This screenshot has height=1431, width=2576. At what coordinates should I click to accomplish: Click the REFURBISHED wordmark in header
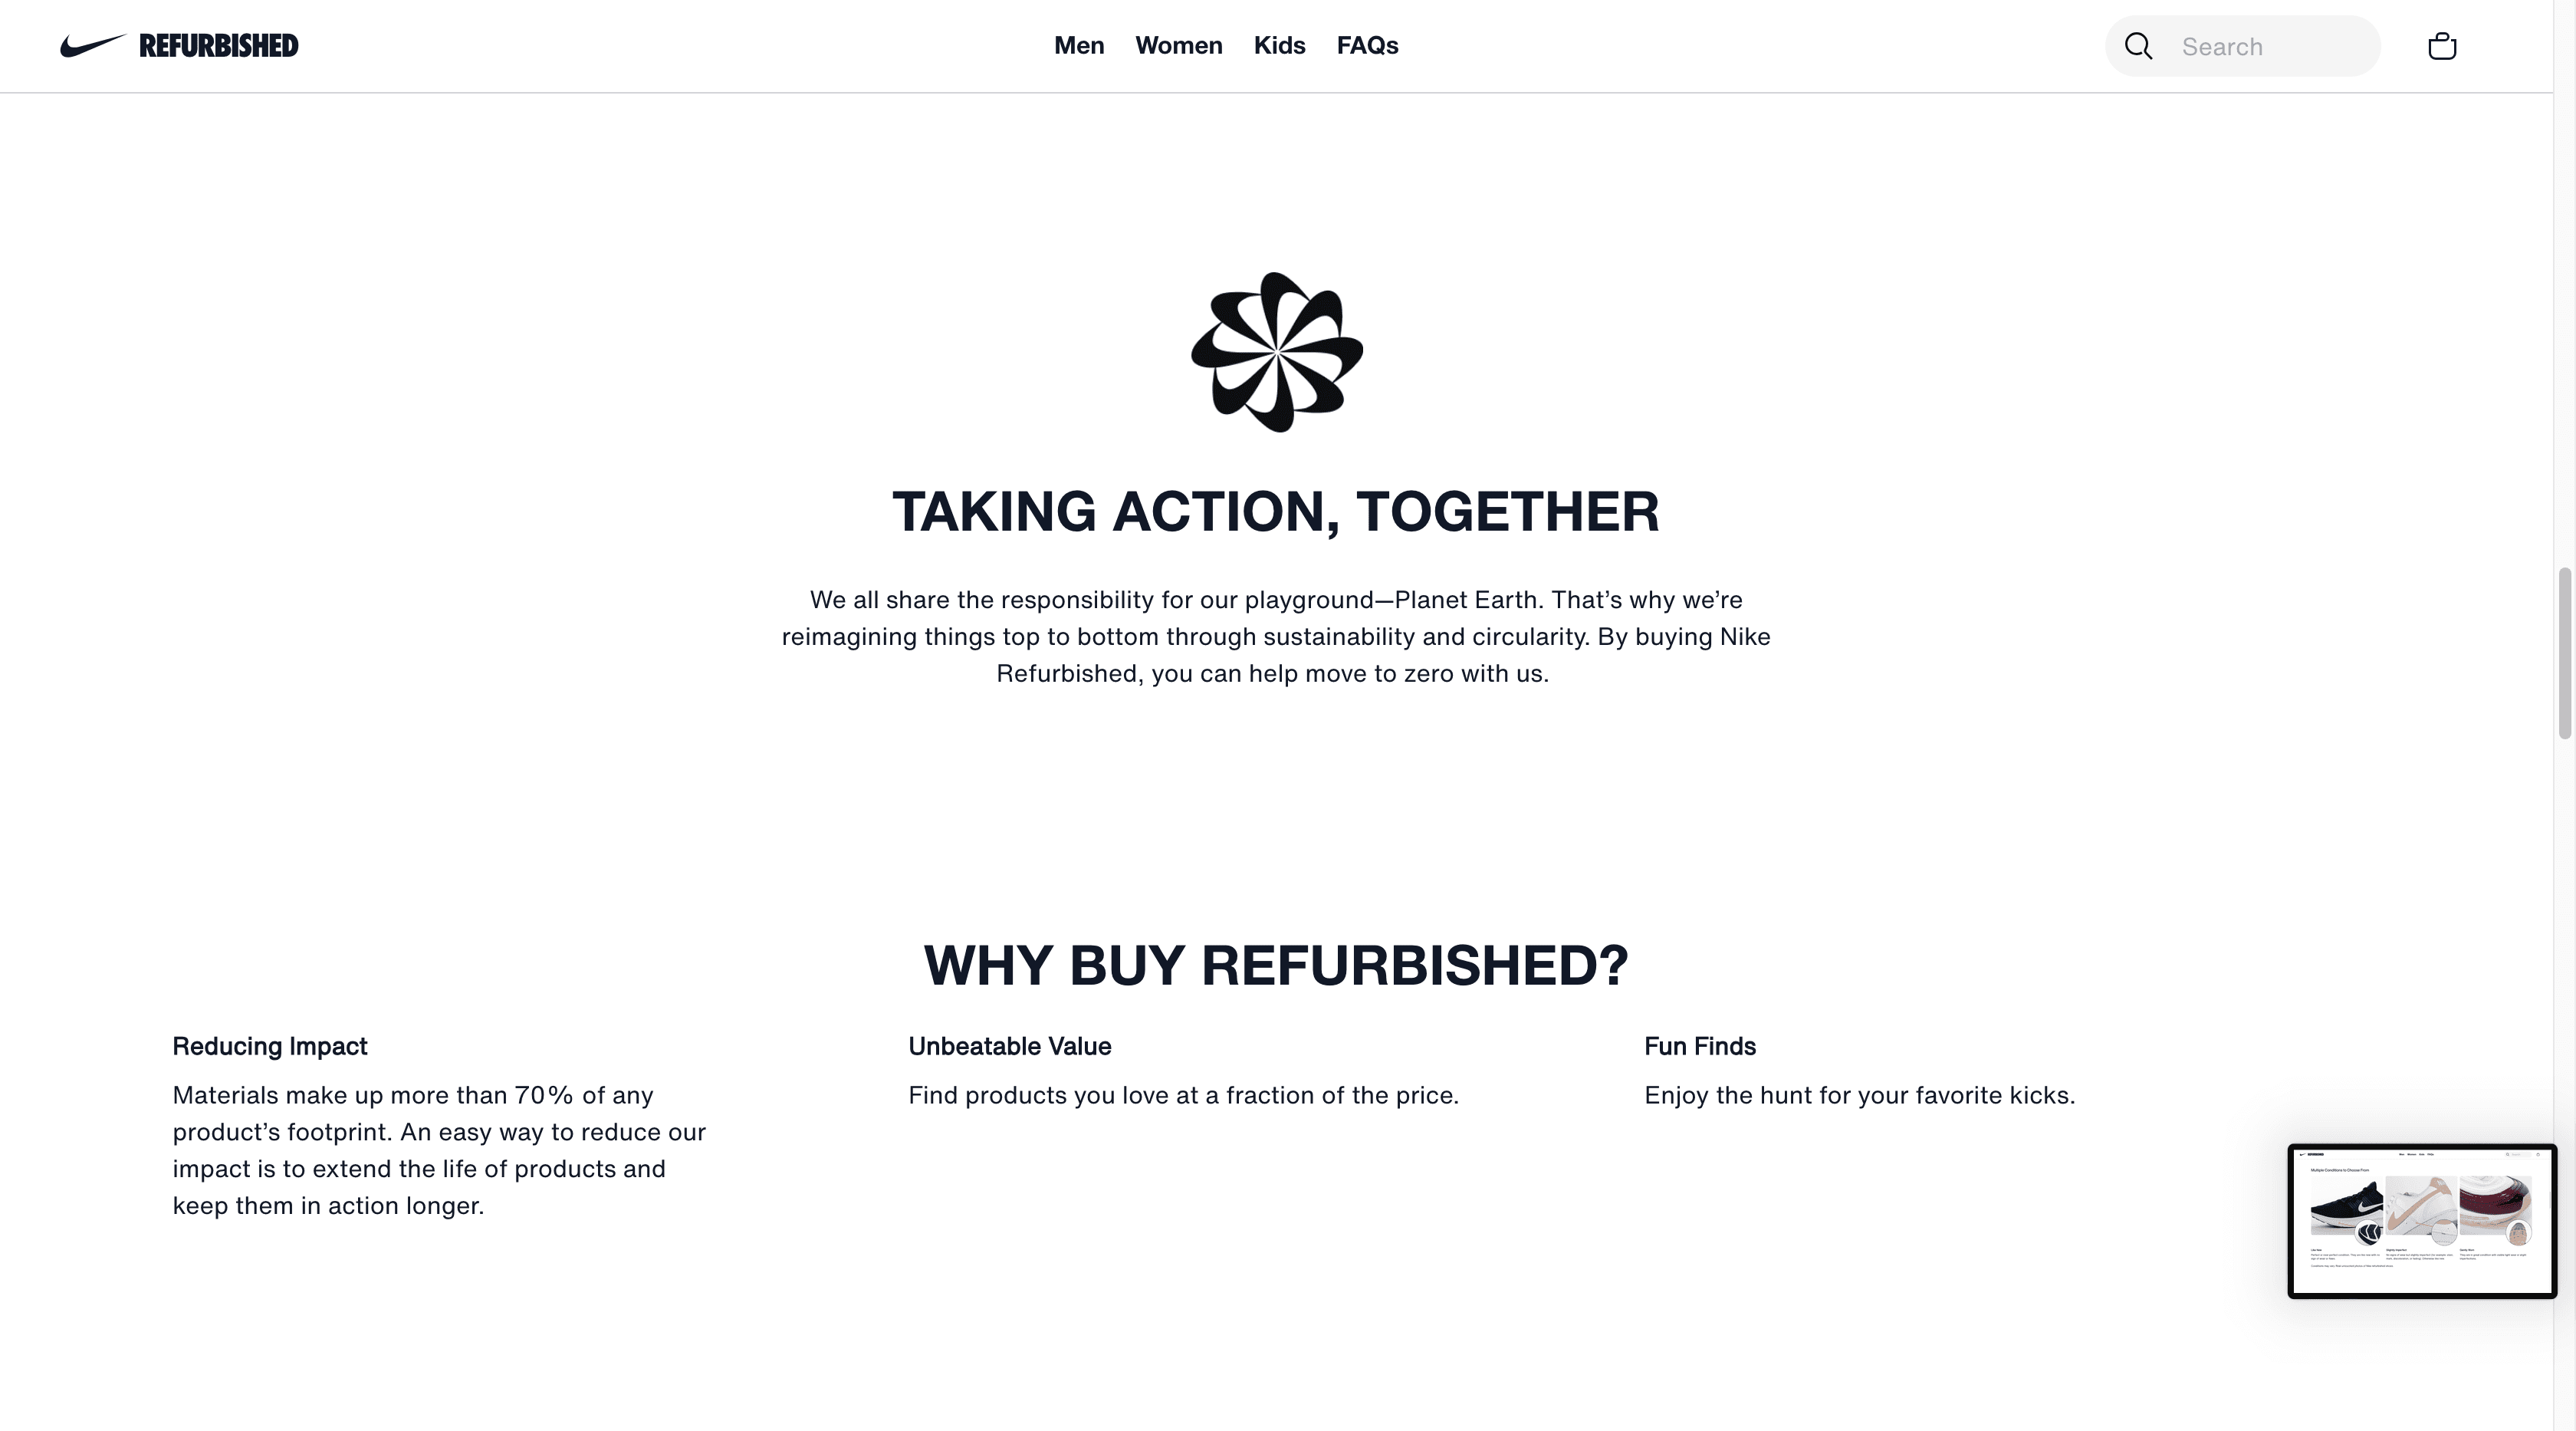click(x=218, y=46)
